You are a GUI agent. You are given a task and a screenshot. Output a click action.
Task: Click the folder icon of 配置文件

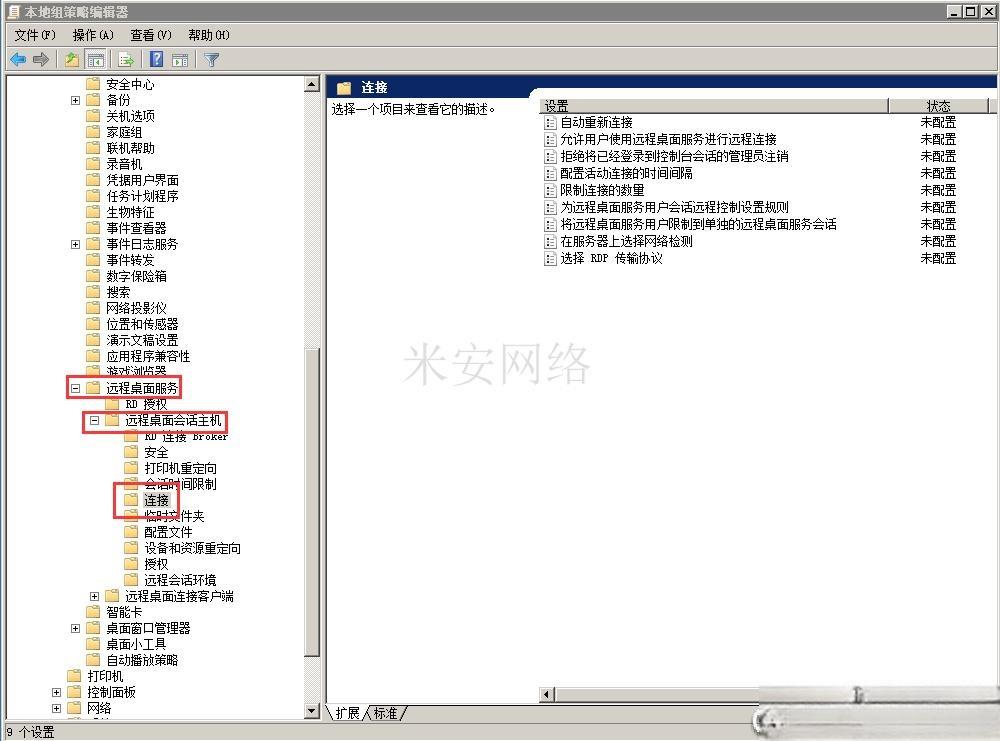[x=131, y=532]
